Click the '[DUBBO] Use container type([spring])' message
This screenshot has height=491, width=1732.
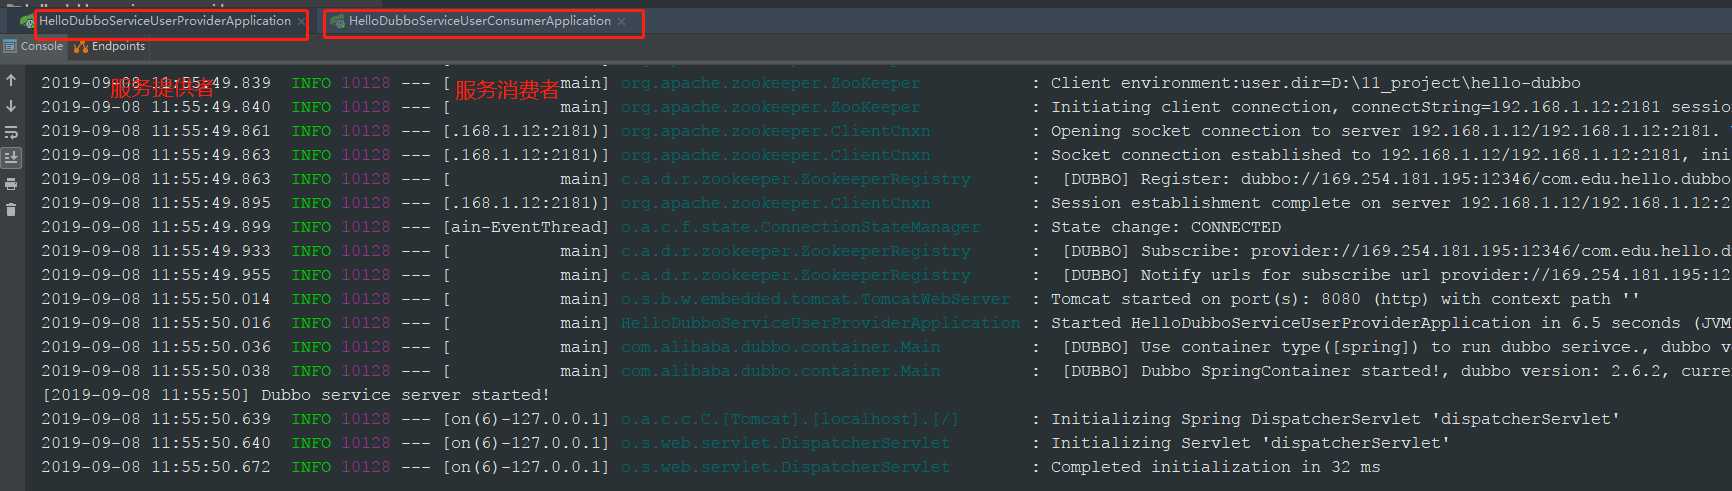[1396, 347]
